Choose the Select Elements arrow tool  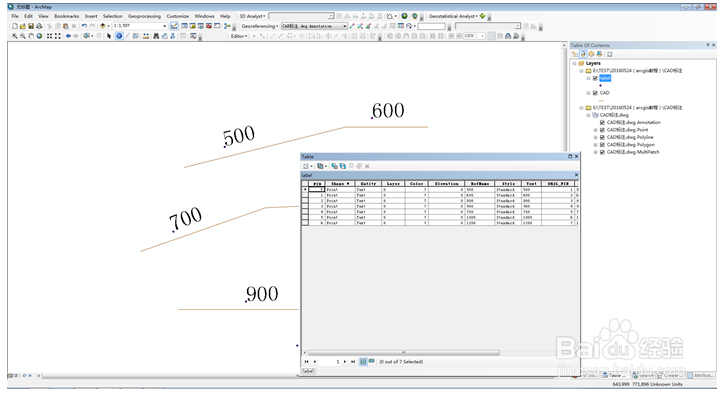pos(109,36)
